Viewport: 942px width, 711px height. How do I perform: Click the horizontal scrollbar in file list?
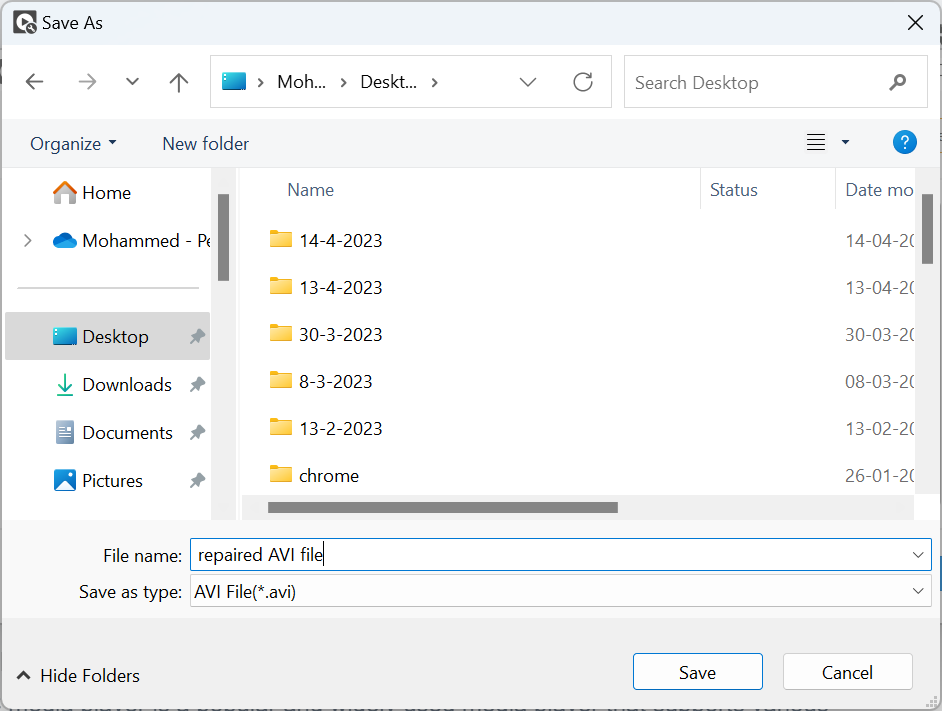point(443,507)
